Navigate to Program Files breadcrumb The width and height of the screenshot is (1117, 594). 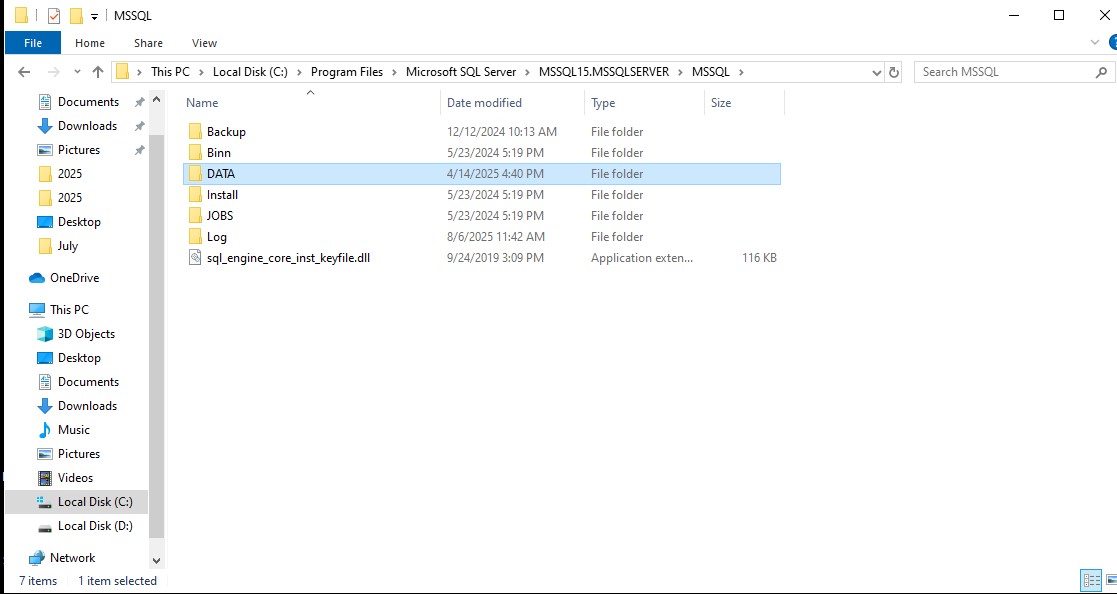tap(347, 71)
